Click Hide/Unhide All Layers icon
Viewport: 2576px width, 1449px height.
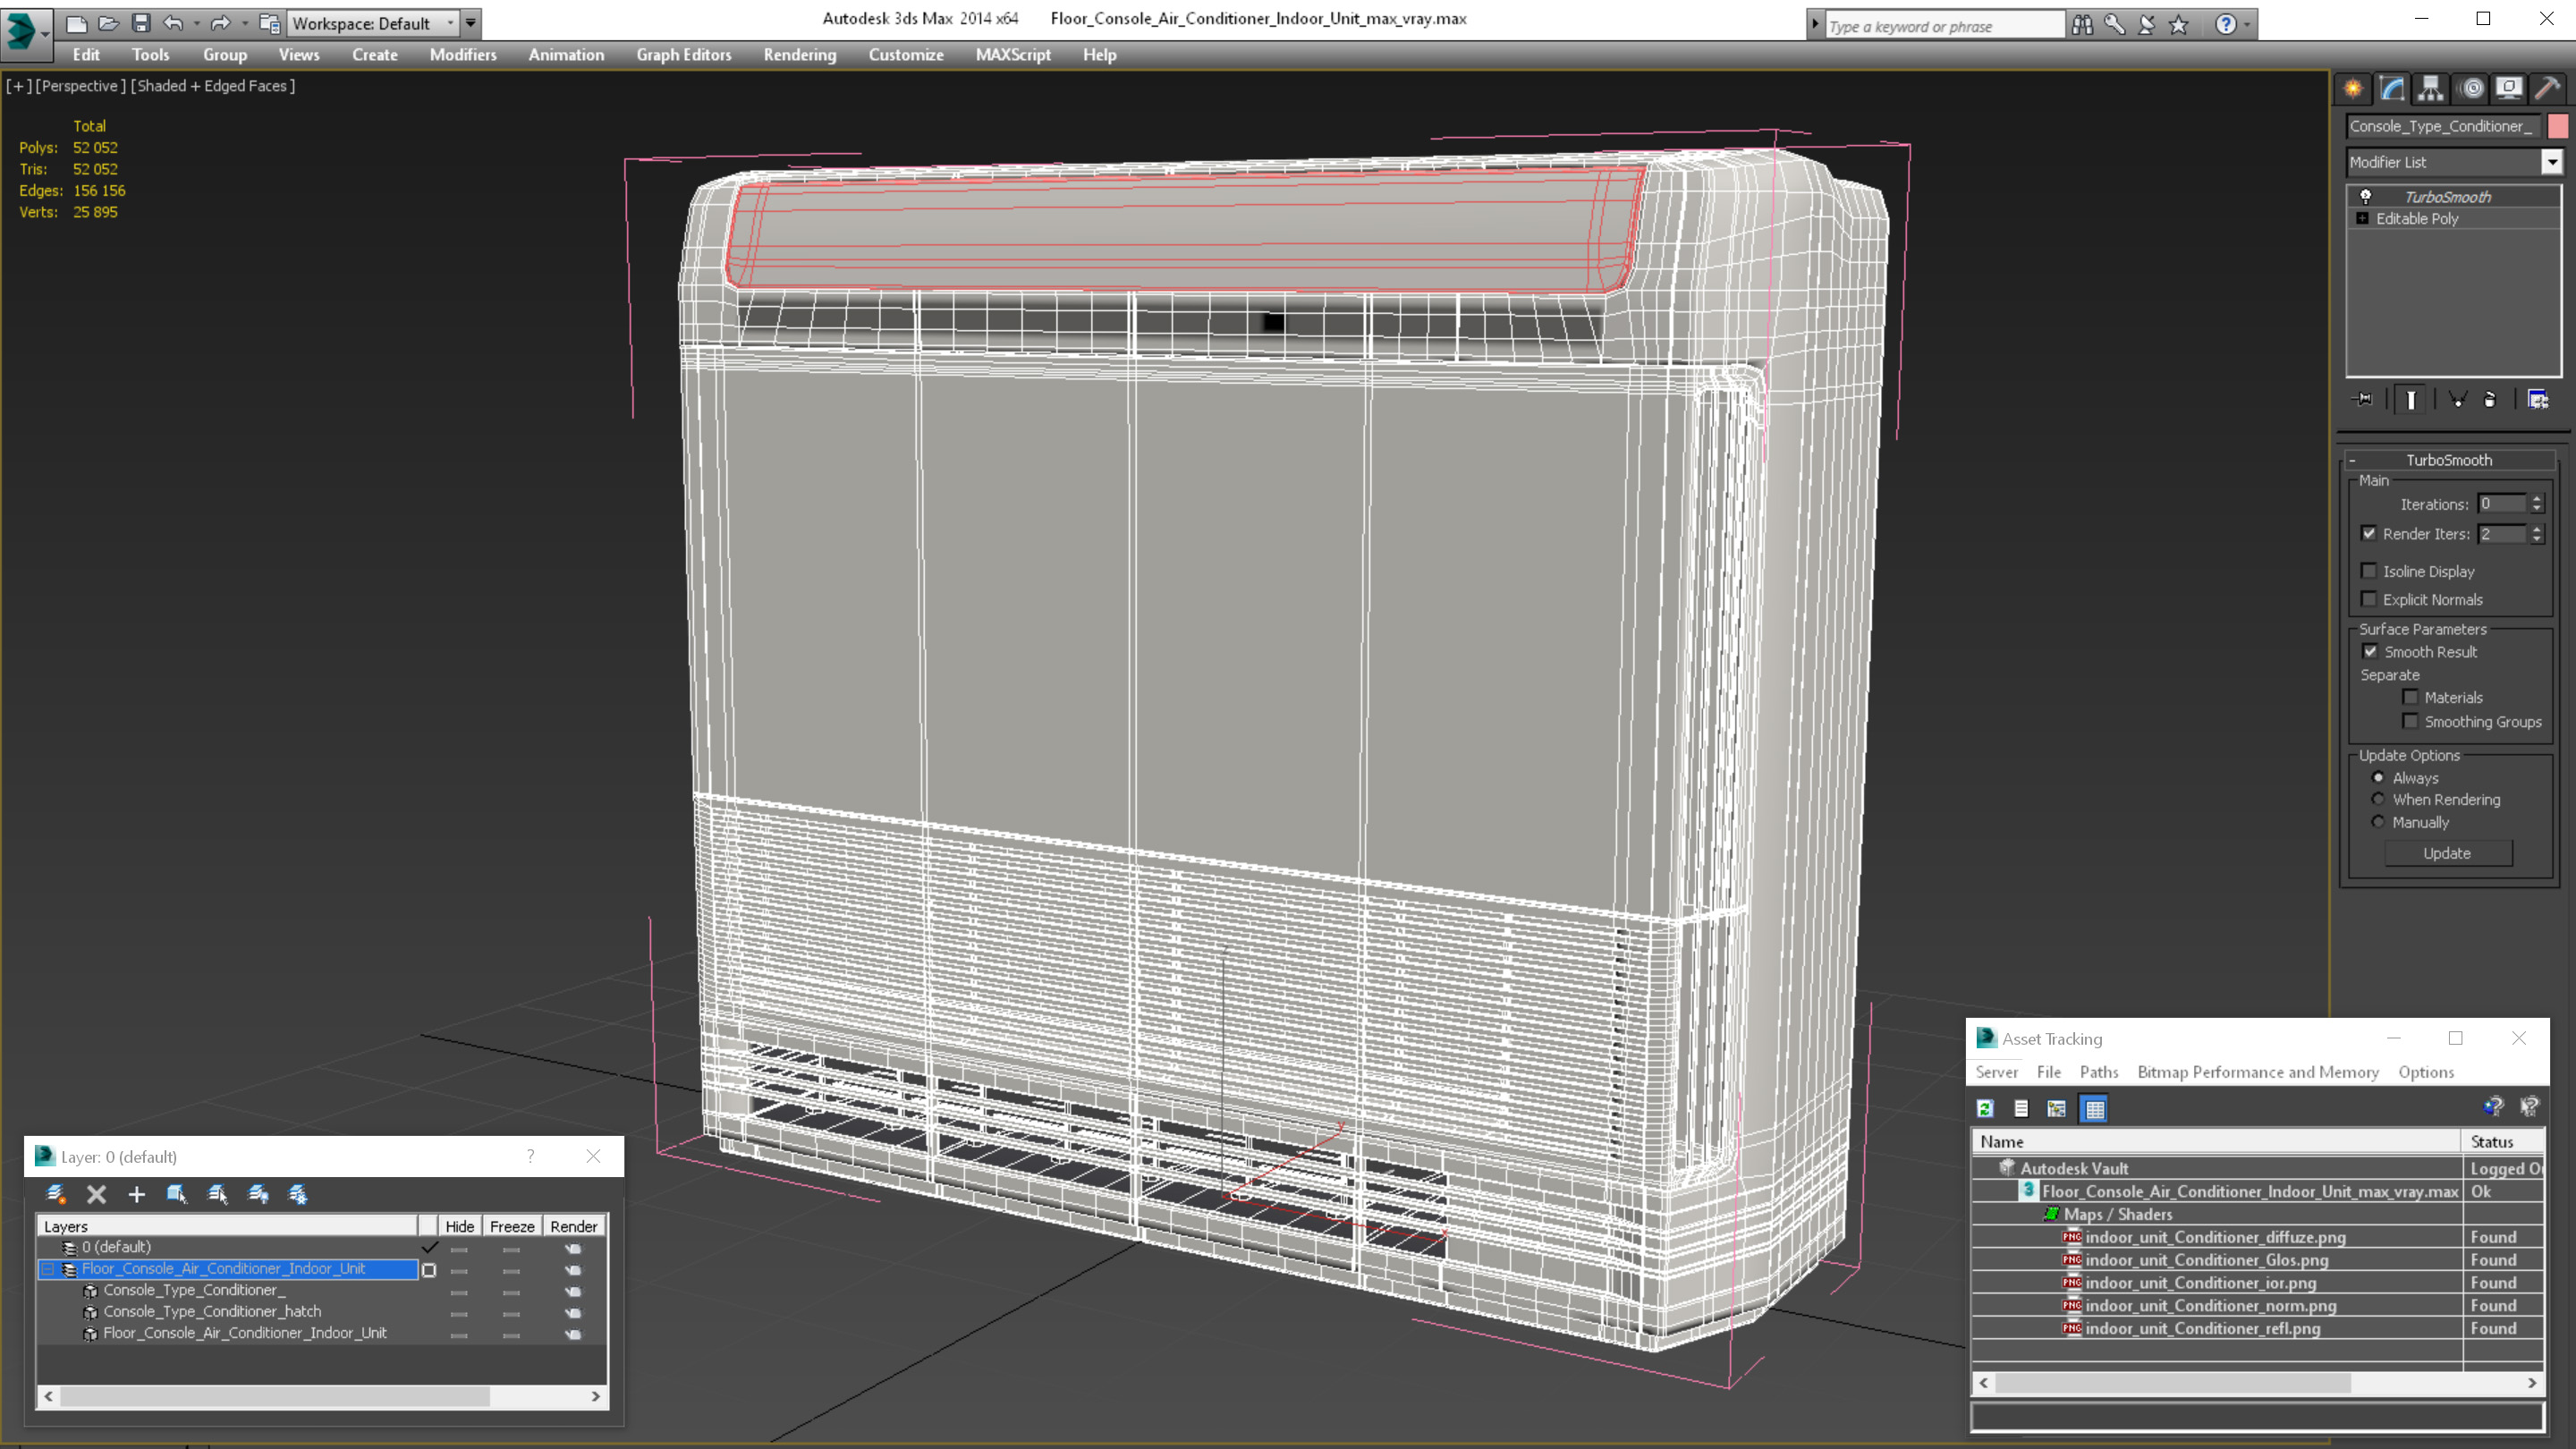click(258, 1194)
